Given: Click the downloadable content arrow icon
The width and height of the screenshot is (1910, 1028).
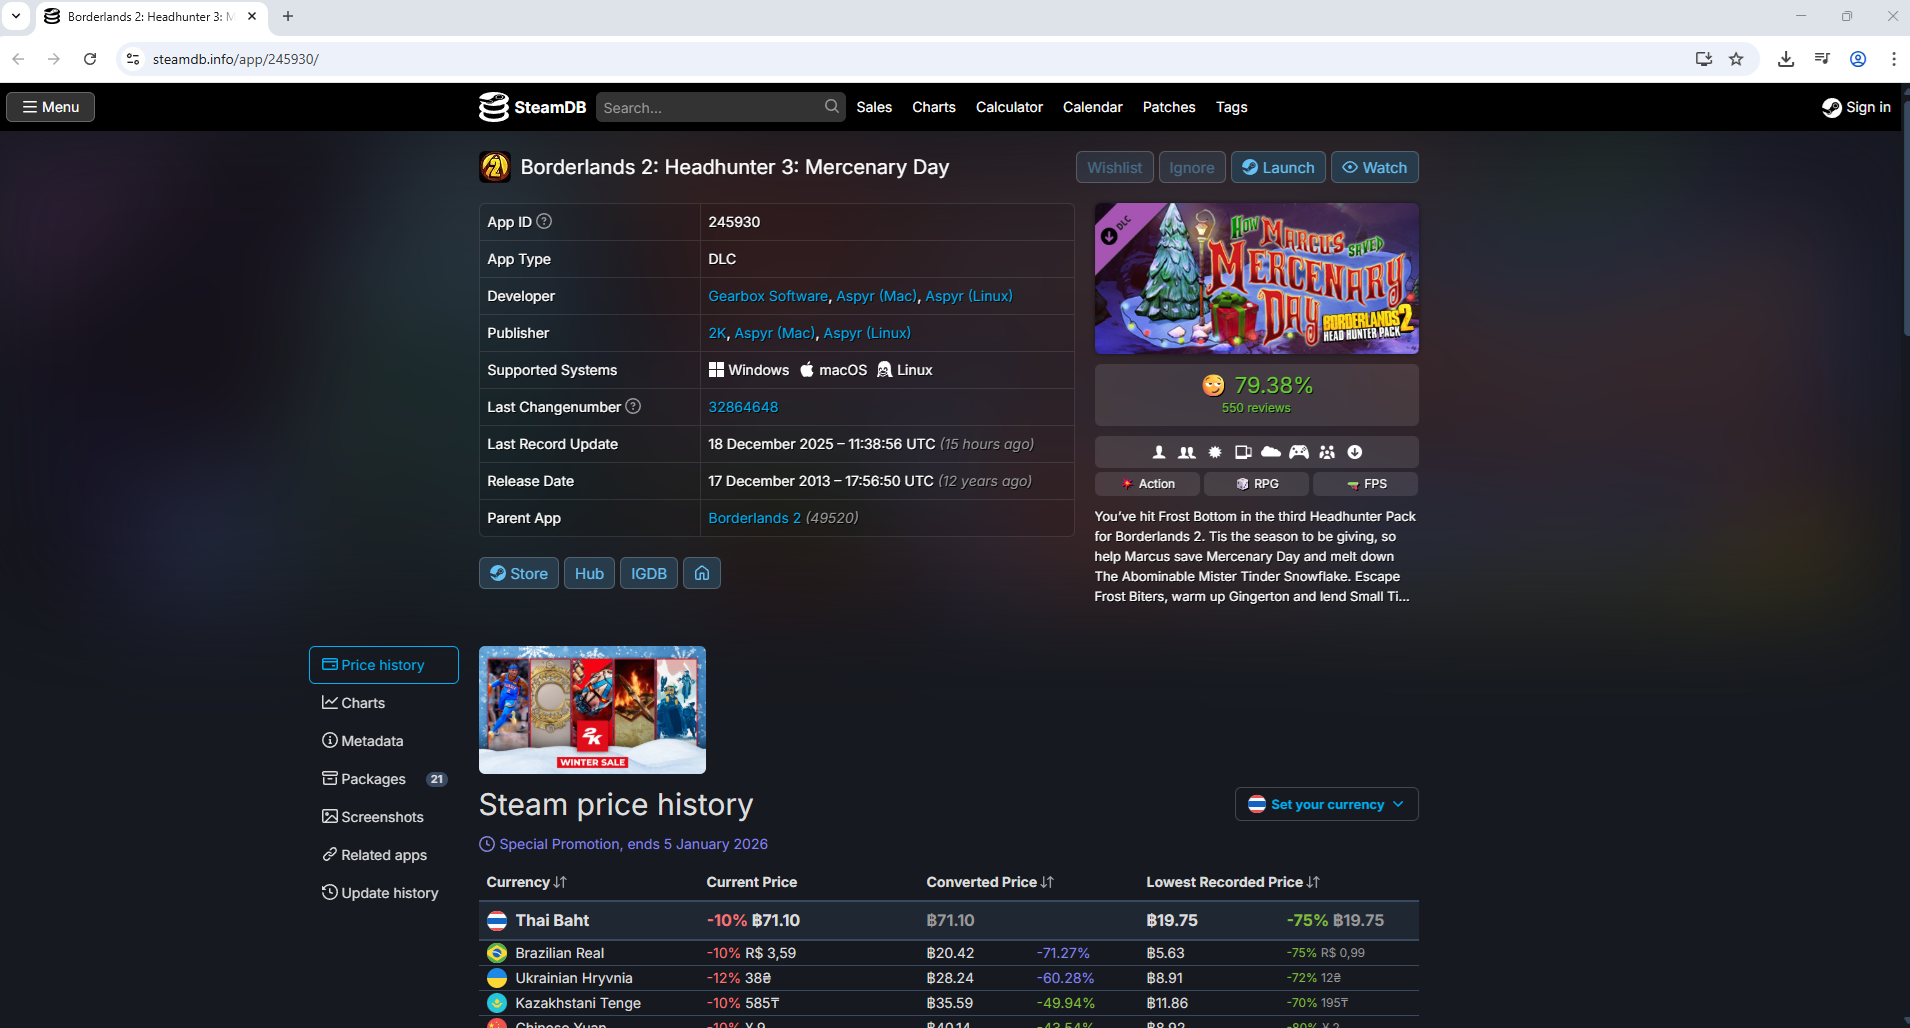Looking at the screenshot, I should (1355, 452).
